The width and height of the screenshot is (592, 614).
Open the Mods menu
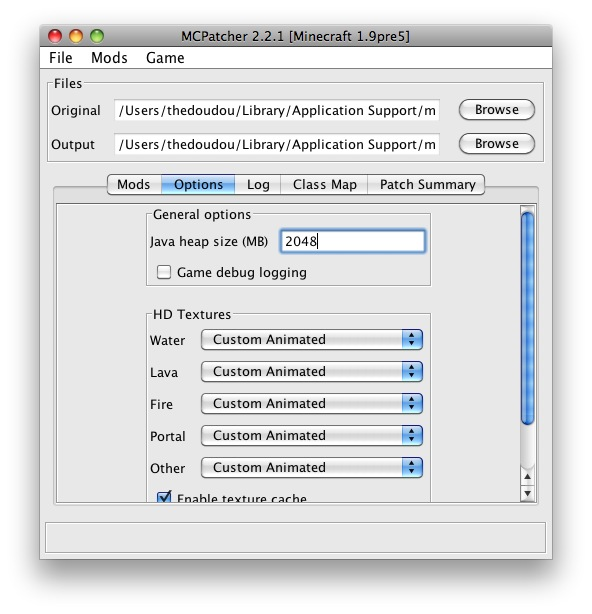[x=109, y=58]
